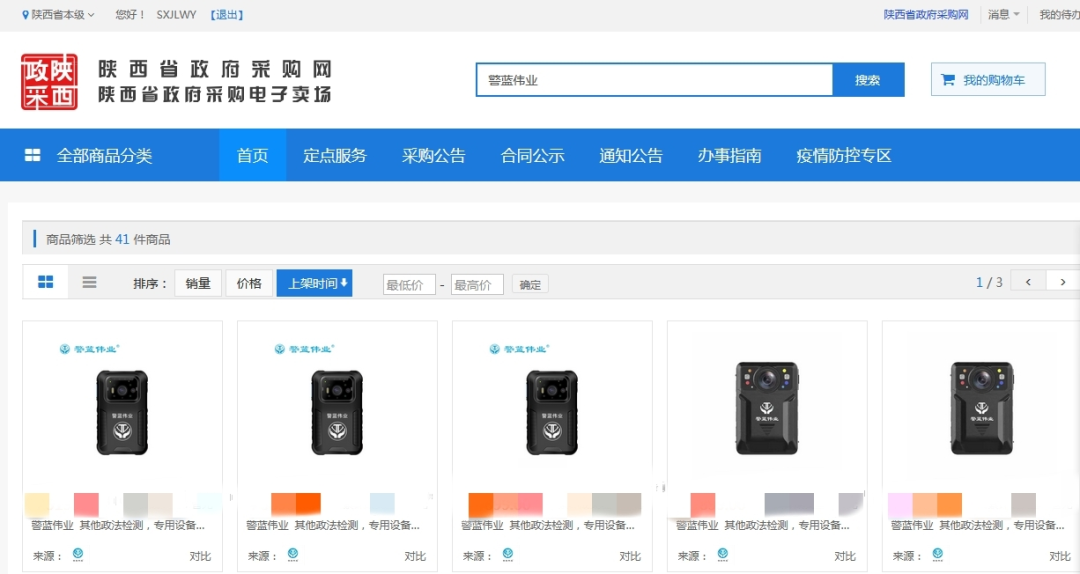Open the 合同公示 menu item
The height and width of the screenshot is (574, 1080).
click(x=532, y=156)
